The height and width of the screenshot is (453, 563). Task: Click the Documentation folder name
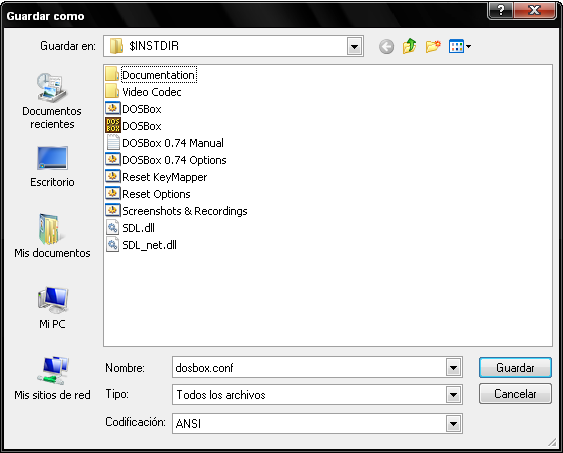point(159,75)
